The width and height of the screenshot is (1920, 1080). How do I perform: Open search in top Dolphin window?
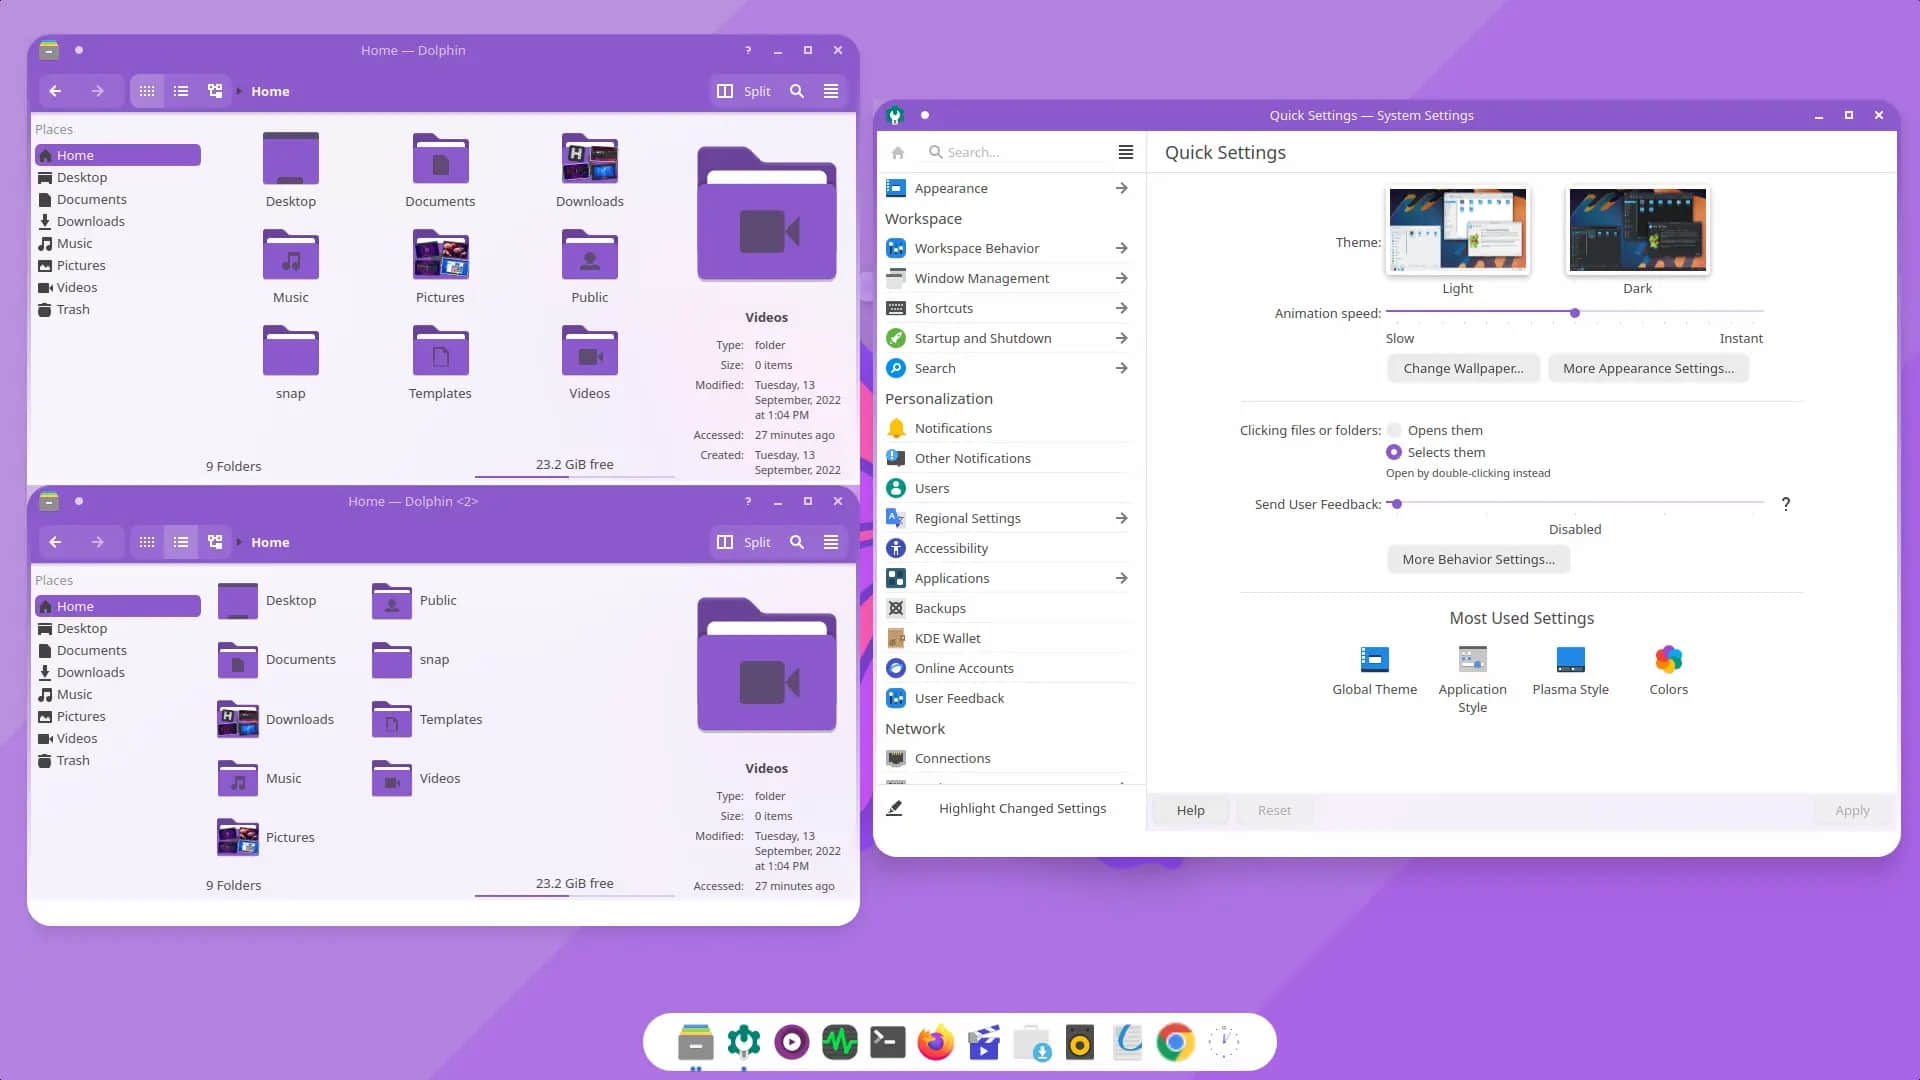pyautogui.click(x=797, y=91)
